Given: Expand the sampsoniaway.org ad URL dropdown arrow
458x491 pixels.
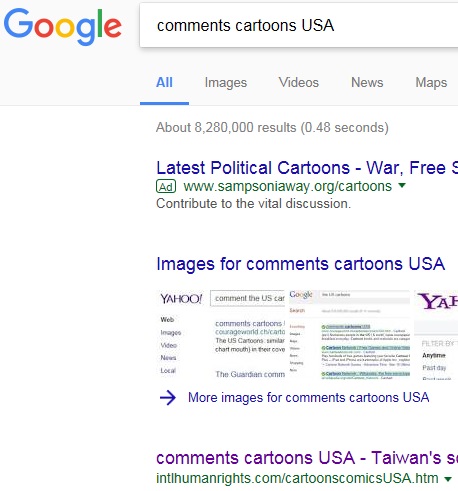Looking at the screenshot, I should pyautogui.click(x=402, y=185).
